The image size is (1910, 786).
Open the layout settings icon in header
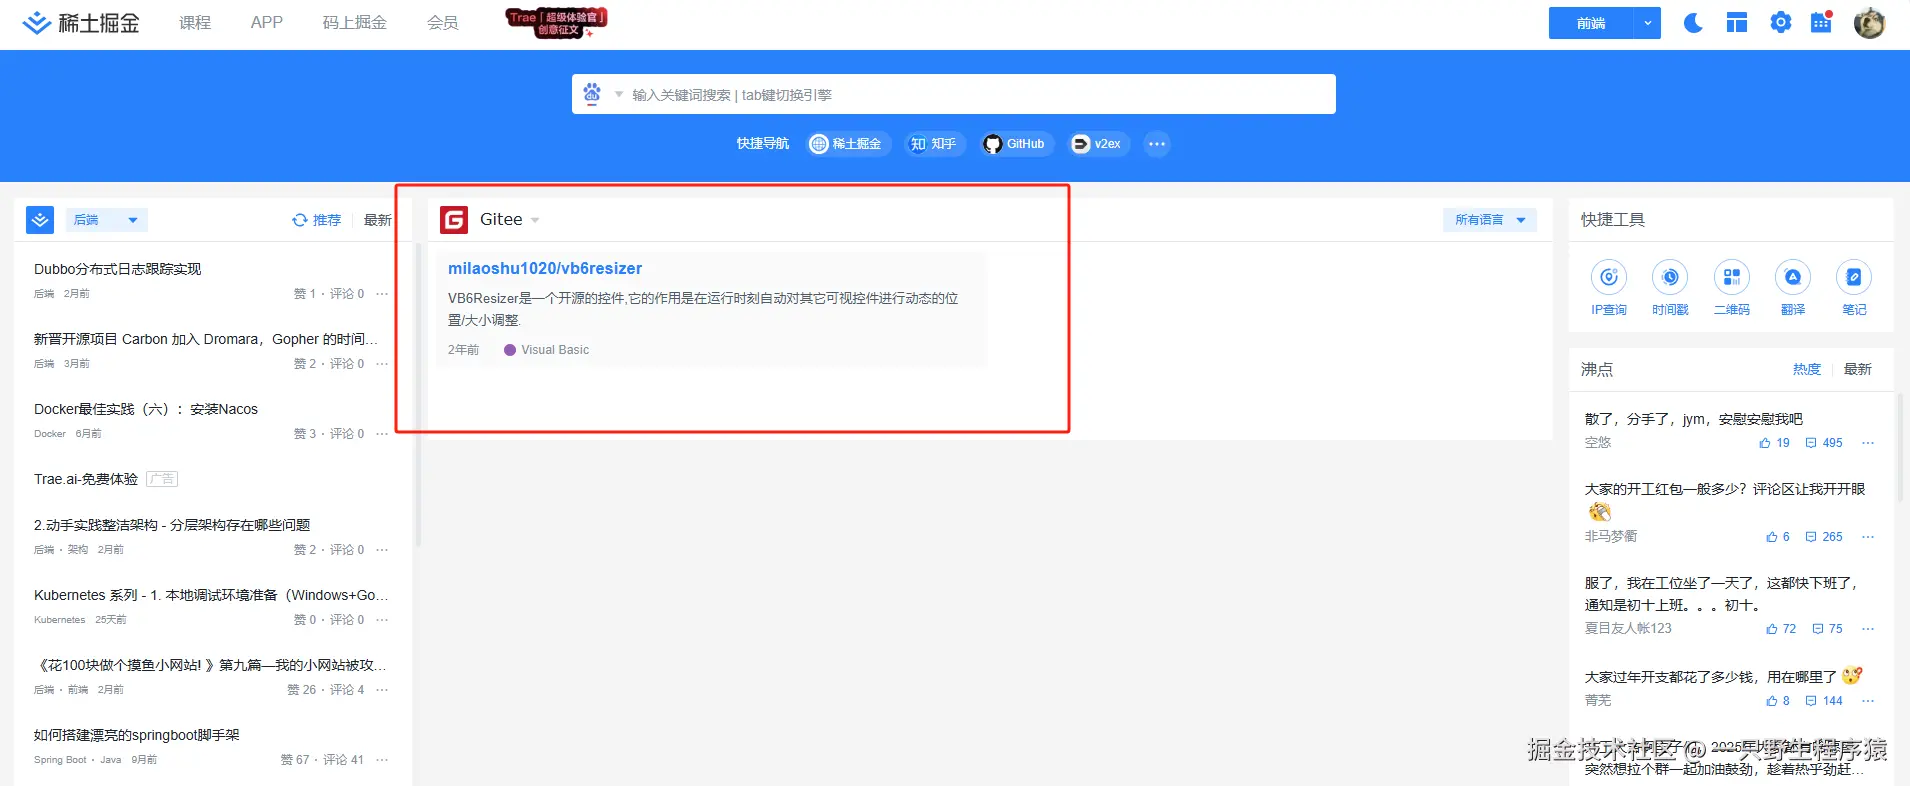point(1737,23)
